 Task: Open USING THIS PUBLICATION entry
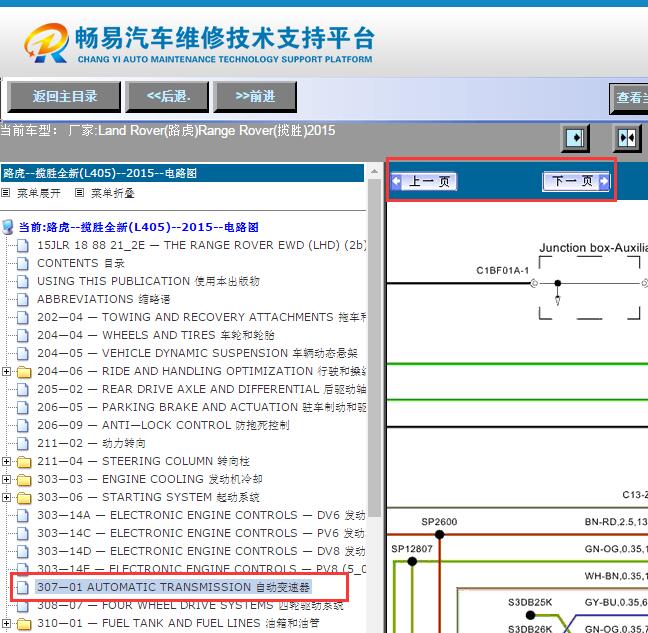[x=148, y=281]
